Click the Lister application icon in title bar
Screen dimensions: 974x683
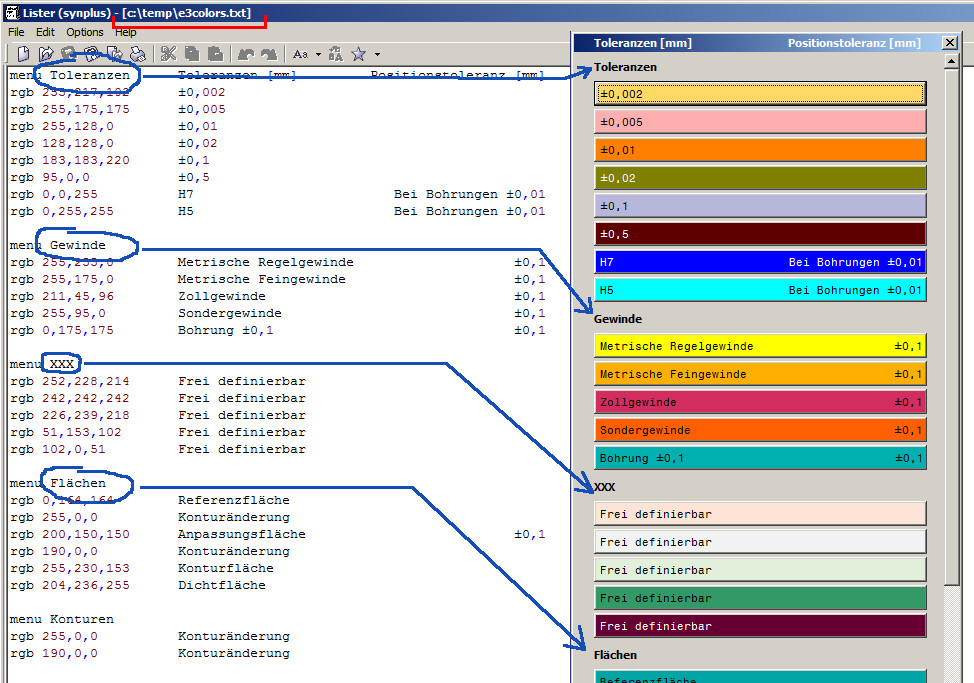(x=12, y=12)
